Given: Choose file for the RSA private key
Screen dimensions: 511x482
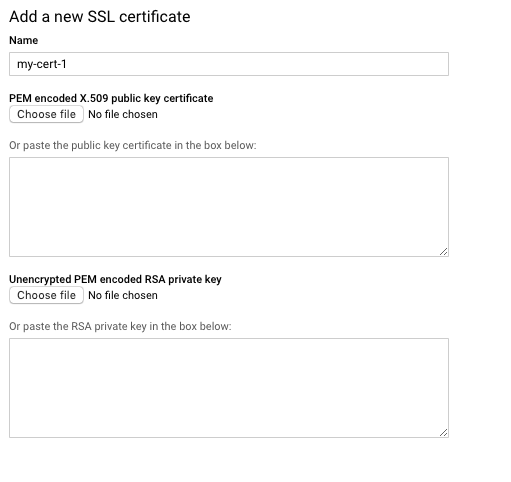Looking at the screenshot, I should point(46,295).
